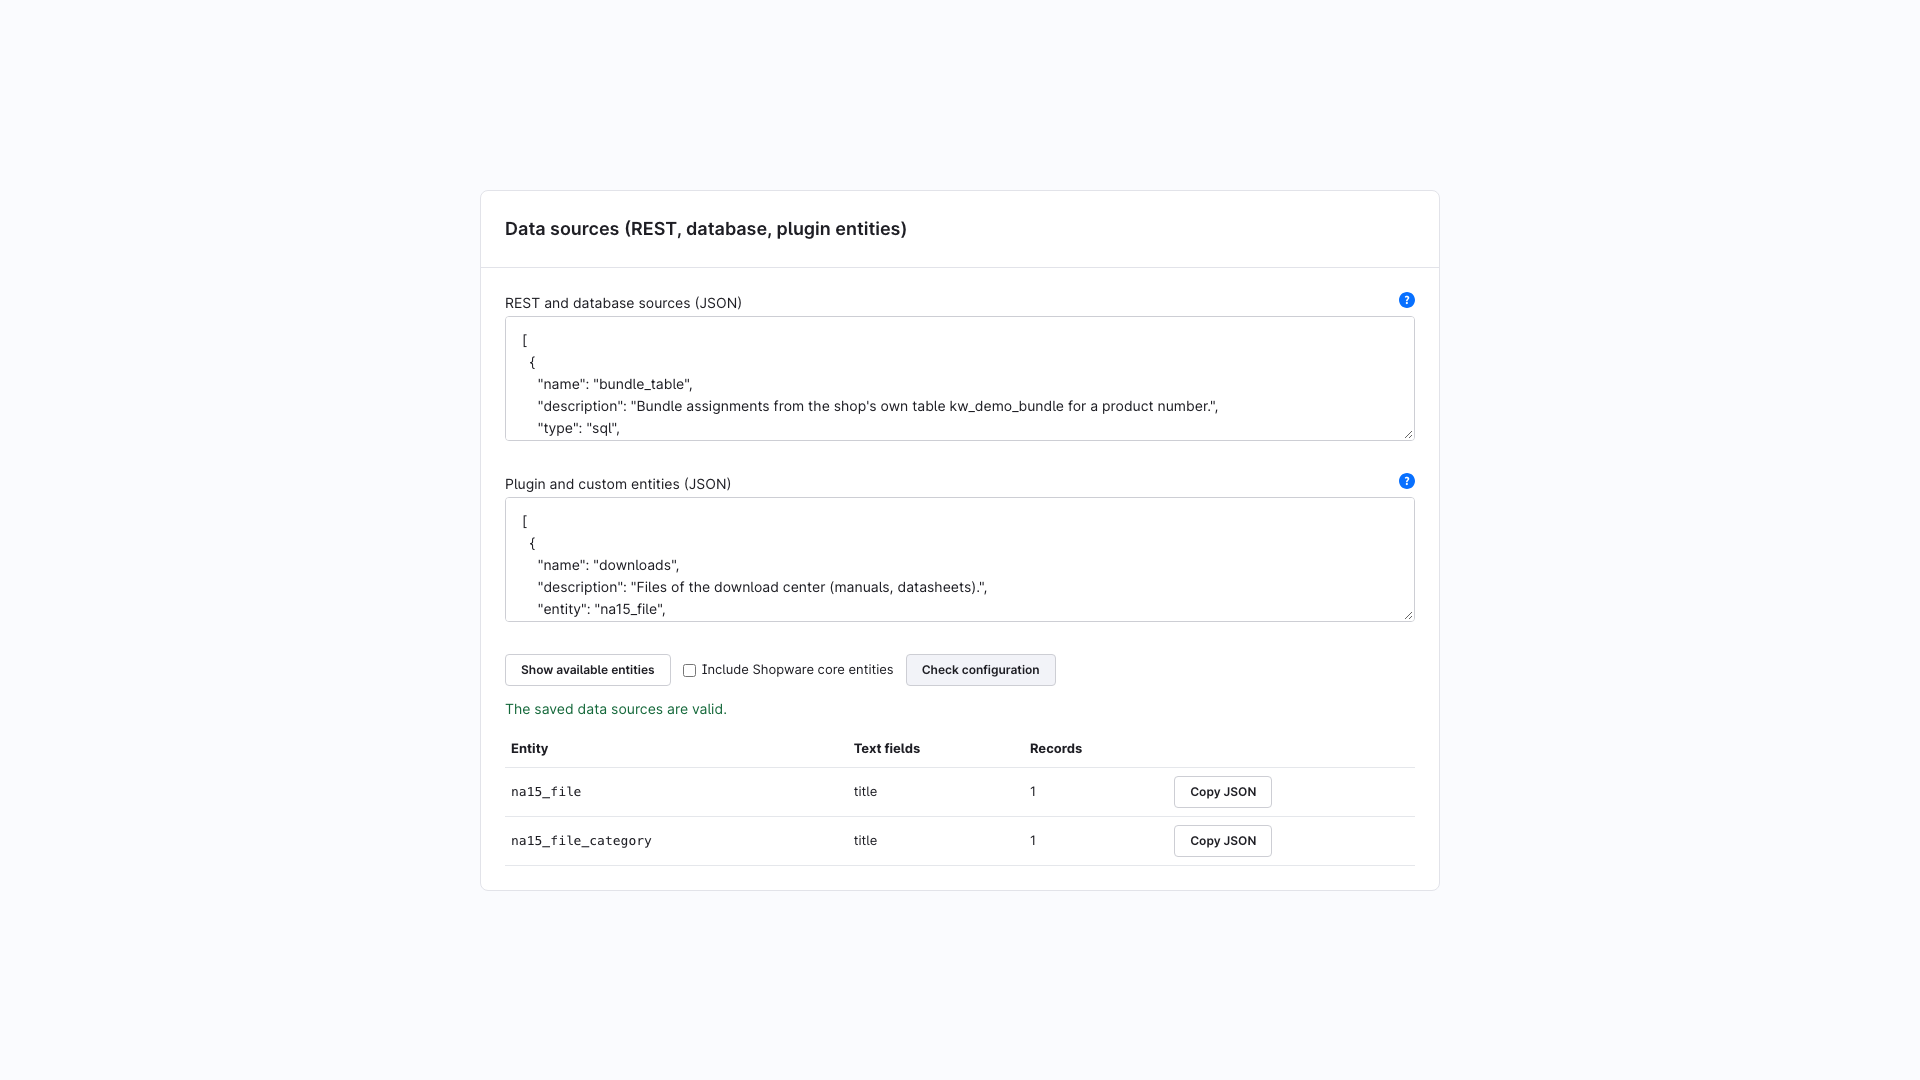Select the na15_file entity name

(x=546, y=792)
